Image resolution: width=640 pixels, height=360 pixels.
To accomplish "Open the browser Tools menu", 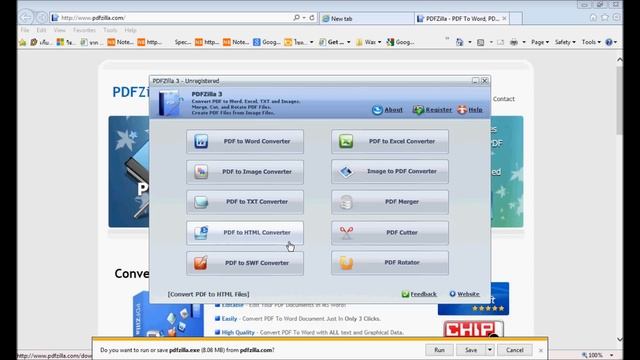I will 110,30.
